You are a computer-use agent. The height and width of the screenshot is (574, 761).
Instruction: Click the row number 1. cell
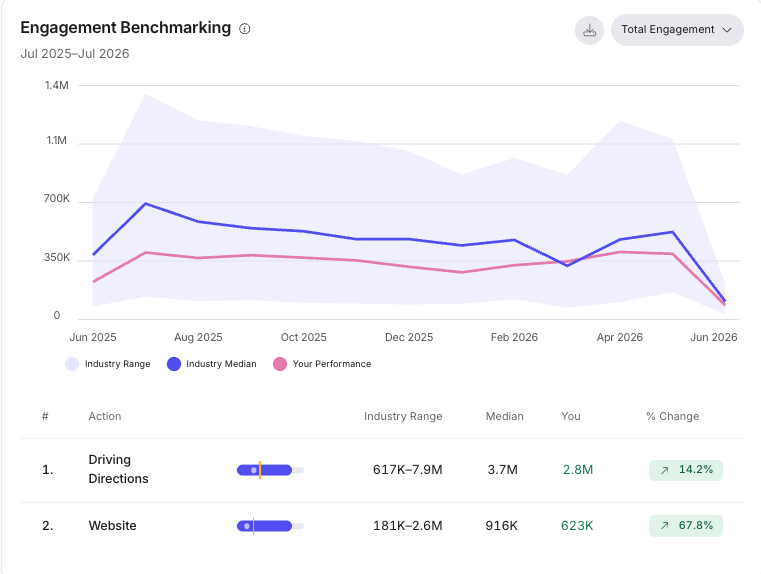(x=48, y=470)
